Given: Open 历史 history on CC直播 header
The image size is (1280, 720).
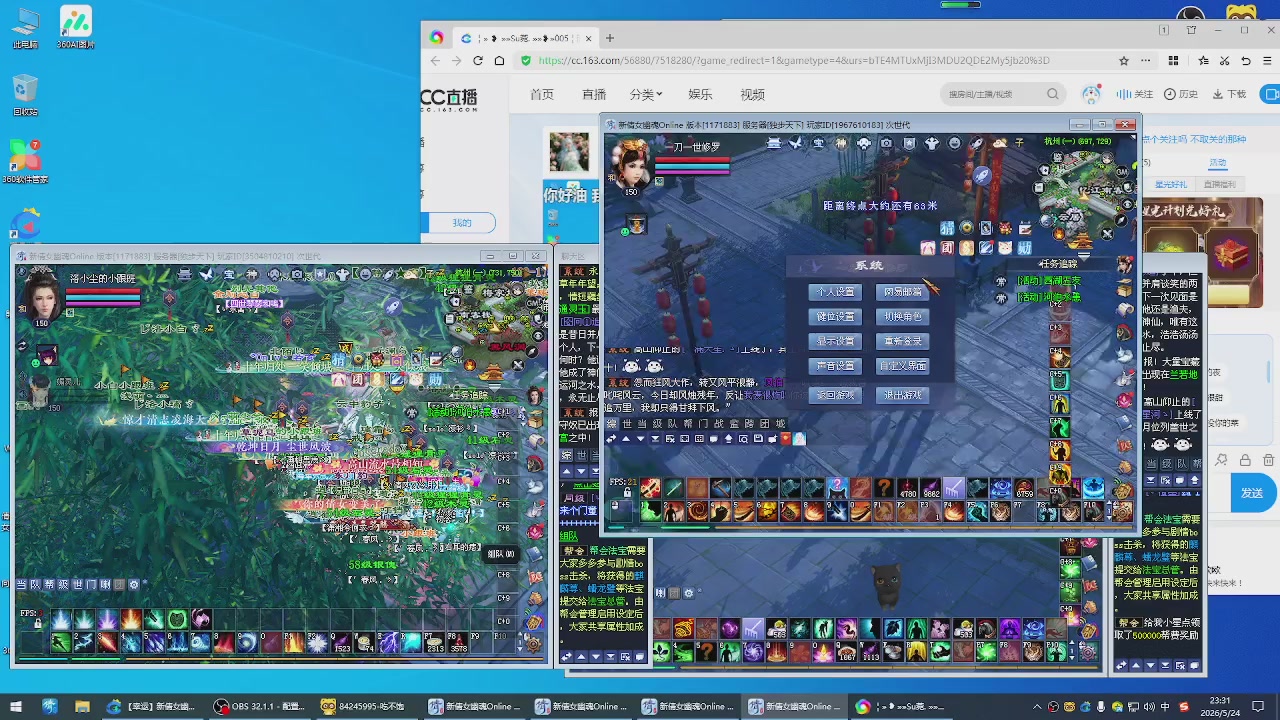Looking at the screenshot, I should coord(1181,94).
